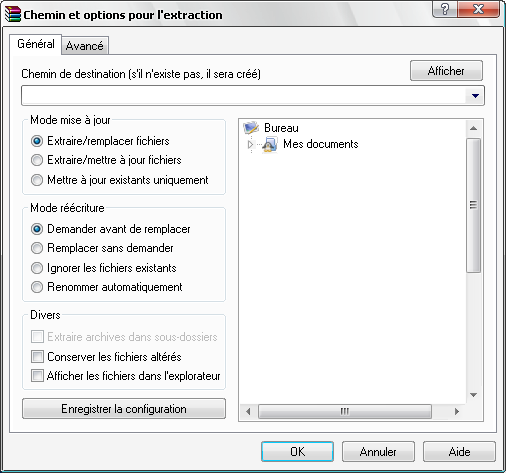Click inside the destination path input field
The image size is (506, 473).
(244, 96)
